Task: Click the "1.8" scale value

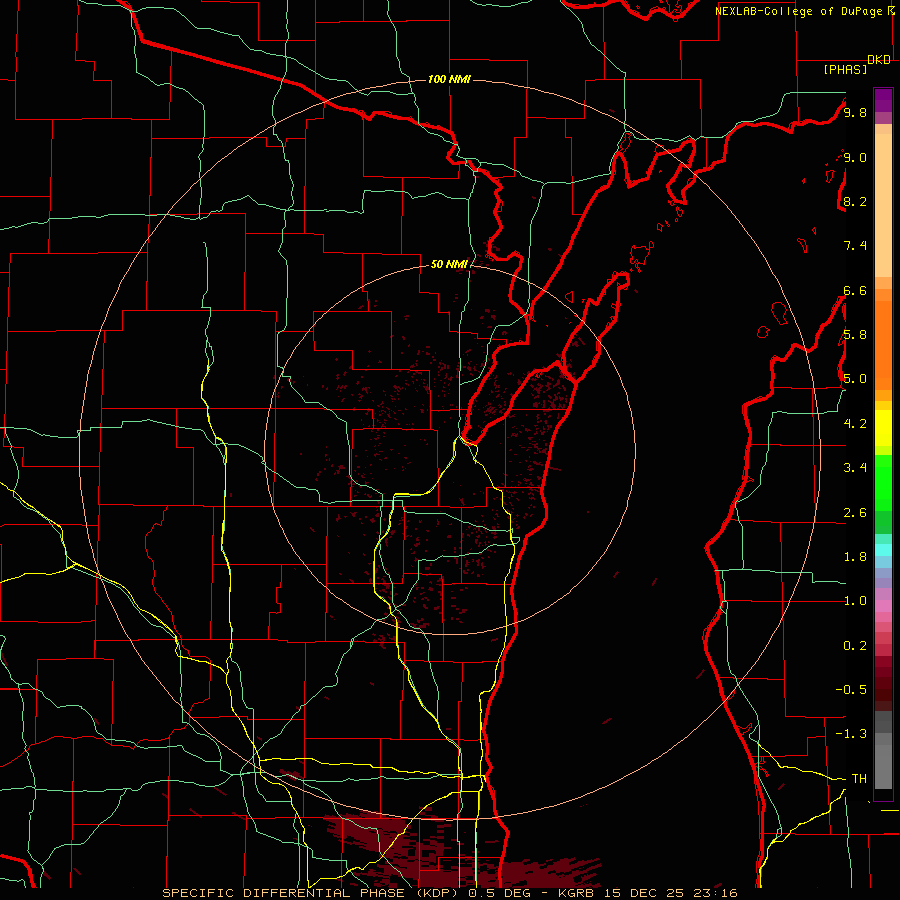Action: coord(855,557)
